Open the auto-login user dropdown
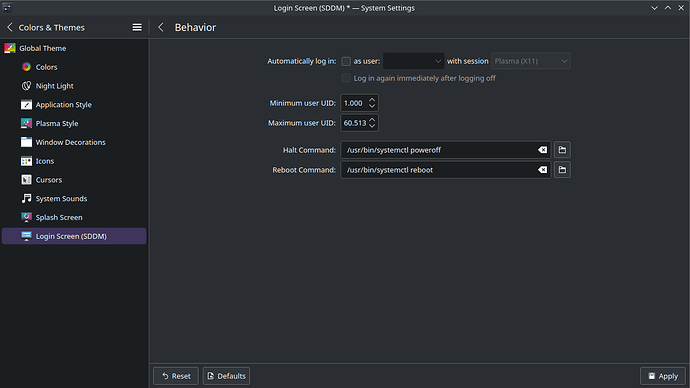The height and width of the screenshot is (388, 690). point(413,61)
